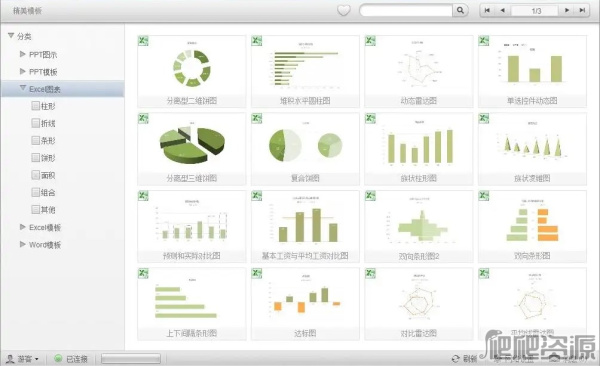This screenshot has height=366, width=600.
Task: Click the Excel icon on 簇状柱形图 card
Action: [x=370, y=118]
